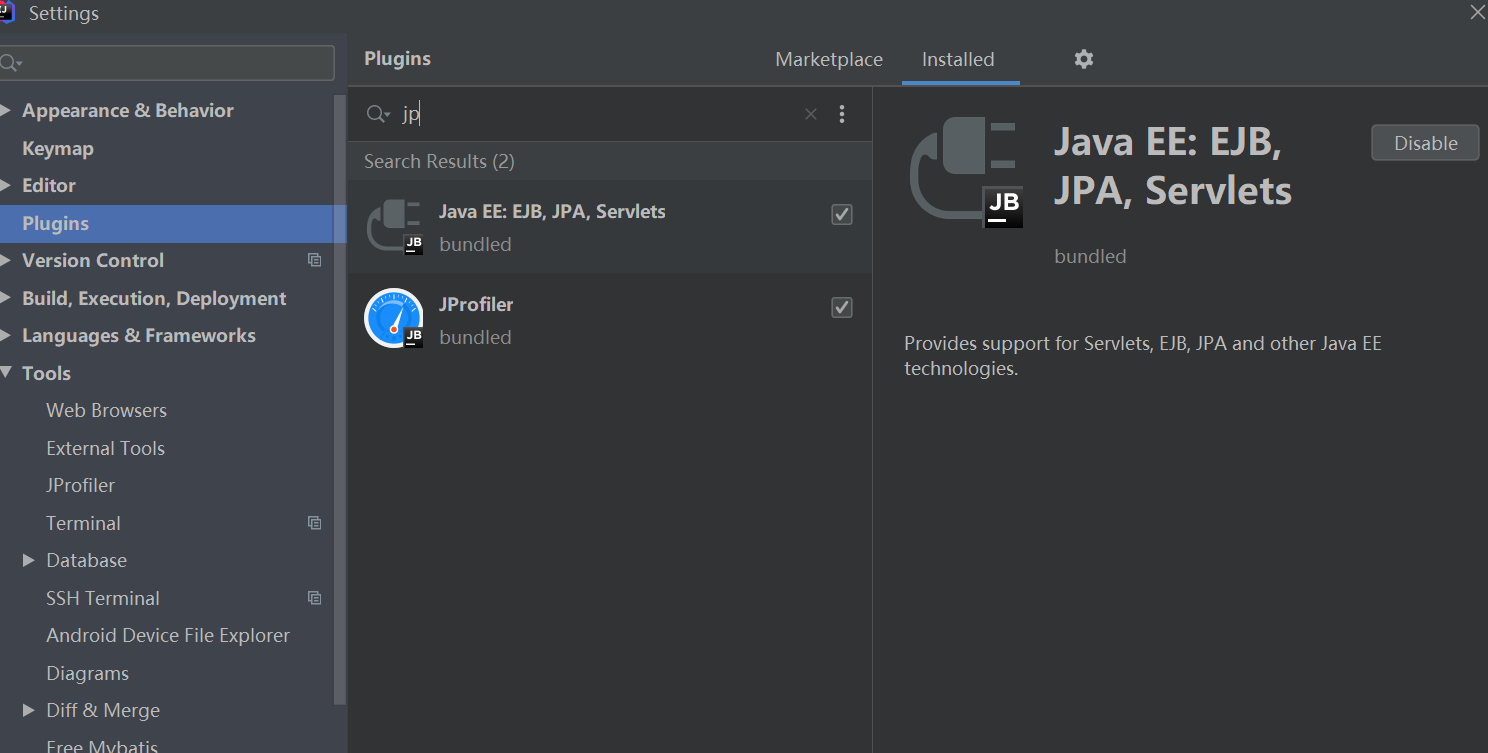1488x753 pixels.
Task: Expand Build, Execution, Deployment section
Action: pos(5,298)
